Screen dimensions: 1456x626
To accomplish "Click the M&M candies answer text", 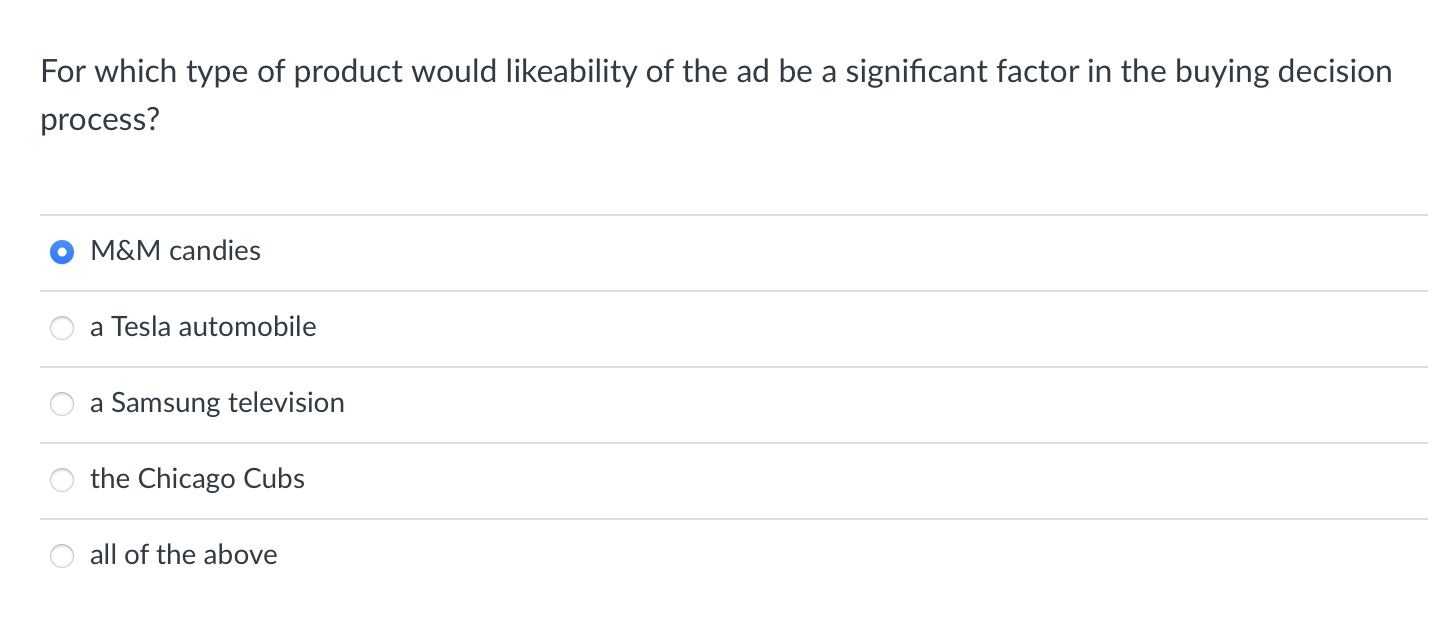I will [175, 252].
